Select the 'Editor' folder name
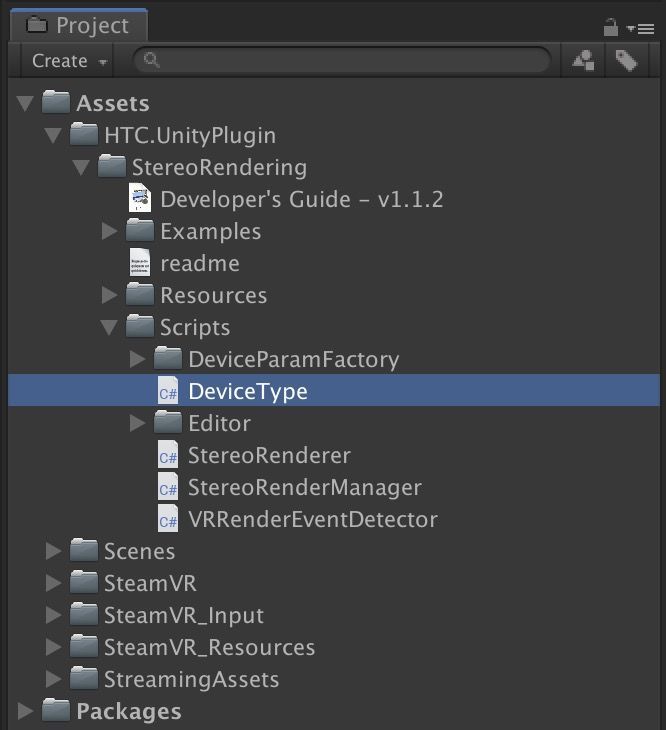 pos(220,424)
